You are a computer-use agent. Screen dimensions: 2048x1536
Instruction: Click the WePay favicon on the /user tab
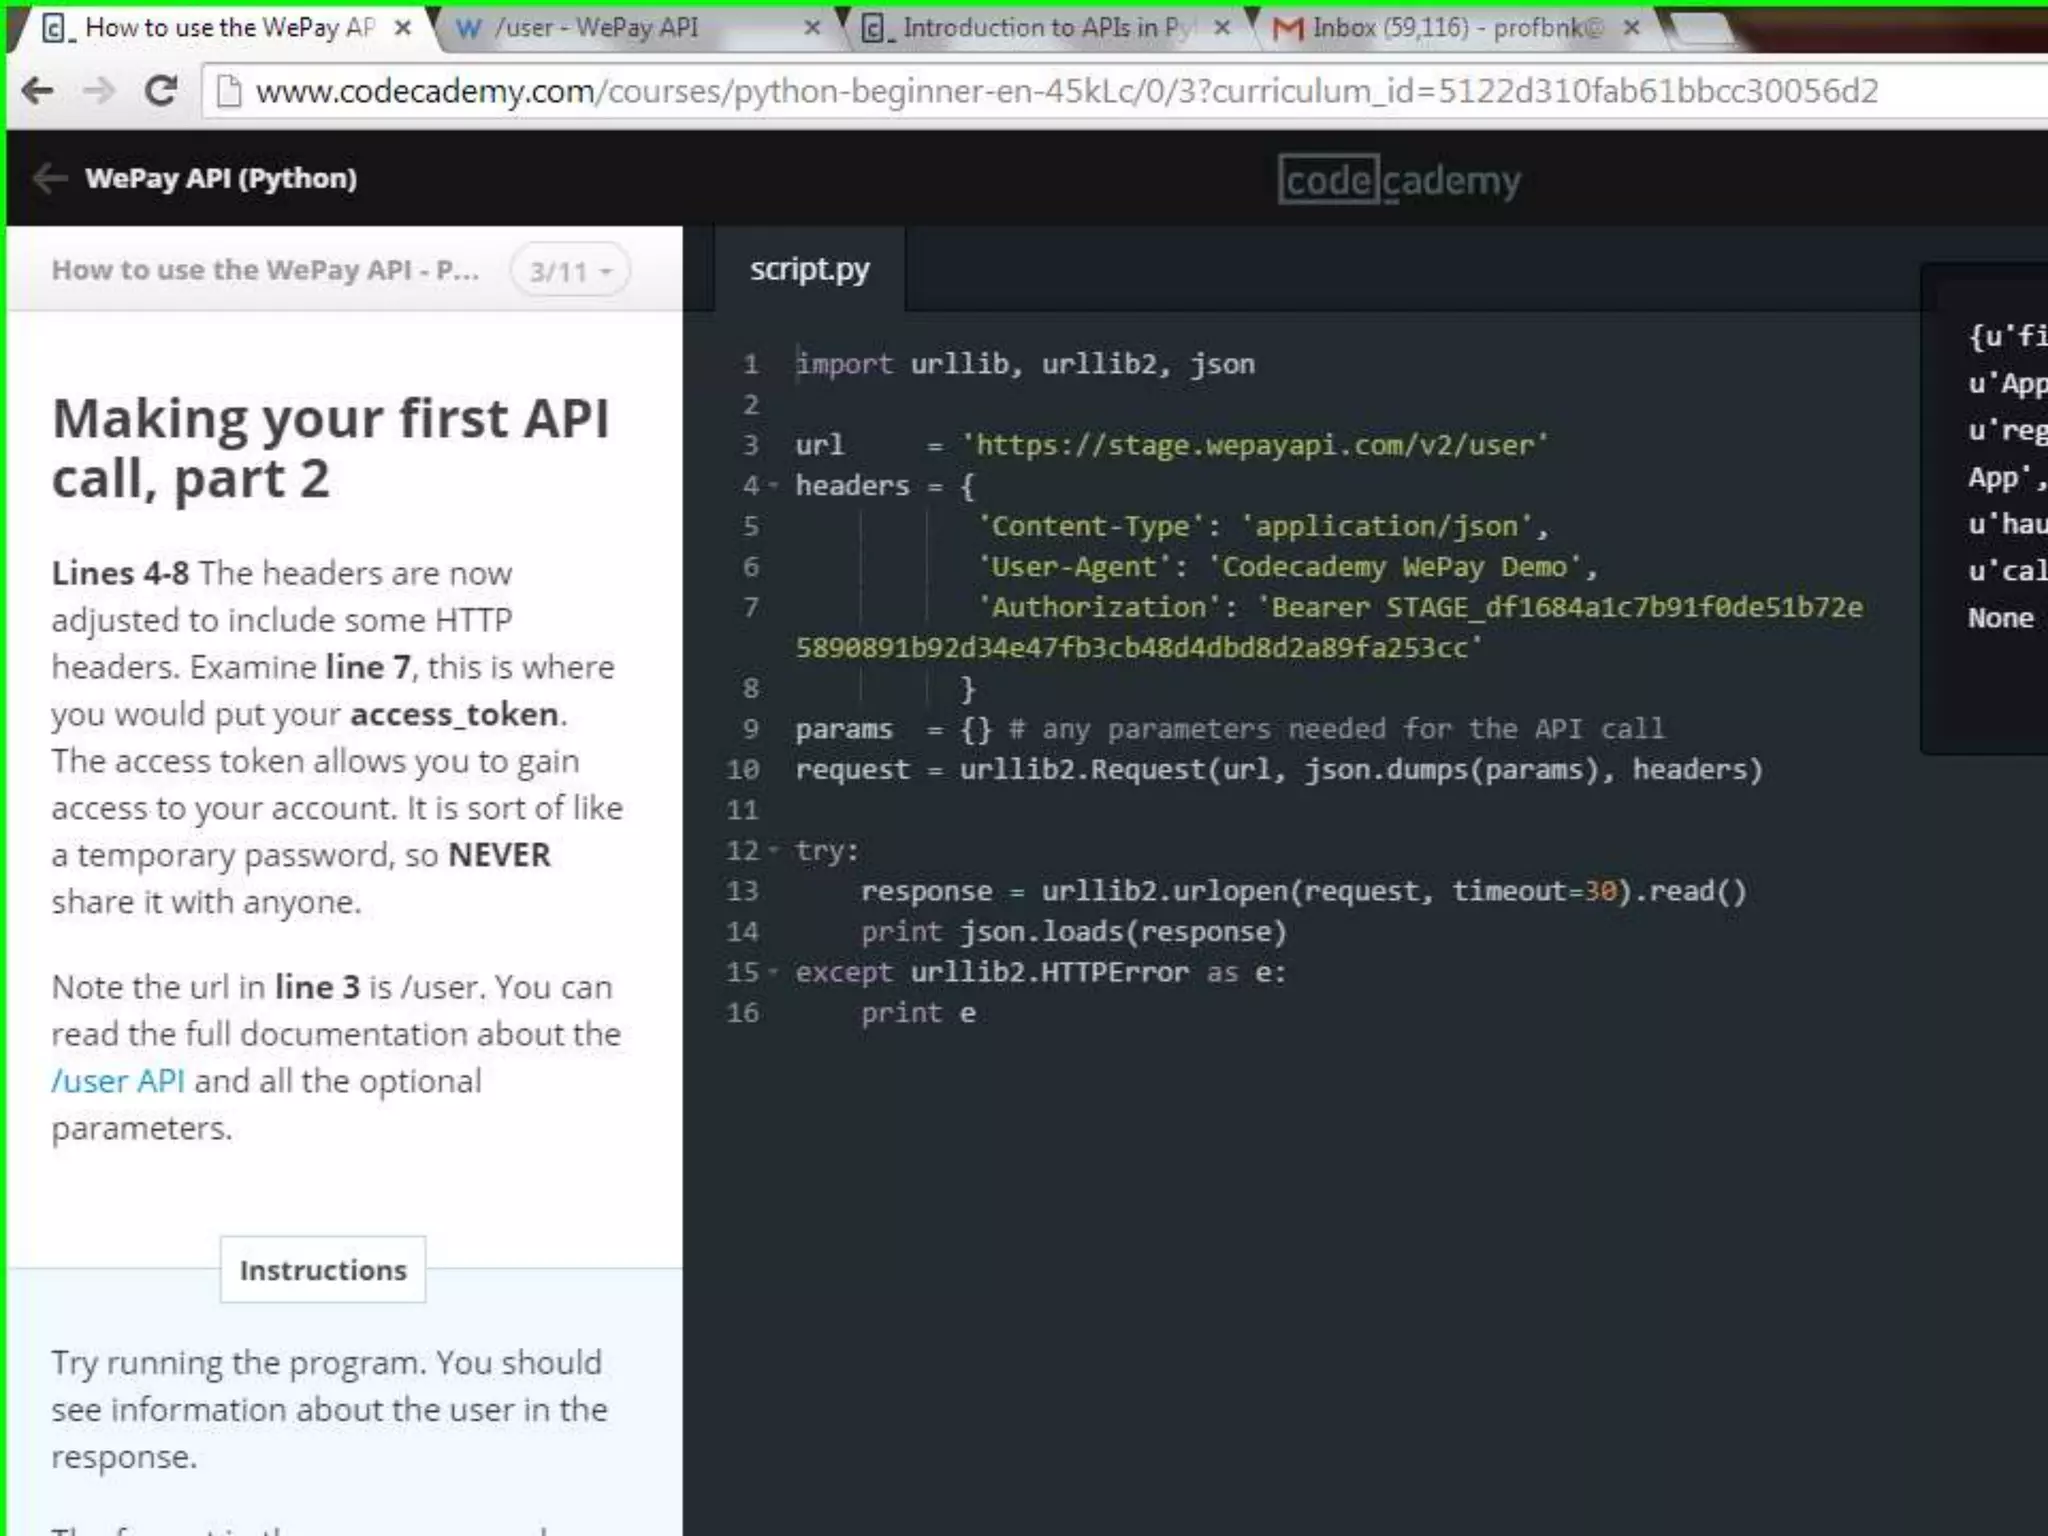(468, 28)
